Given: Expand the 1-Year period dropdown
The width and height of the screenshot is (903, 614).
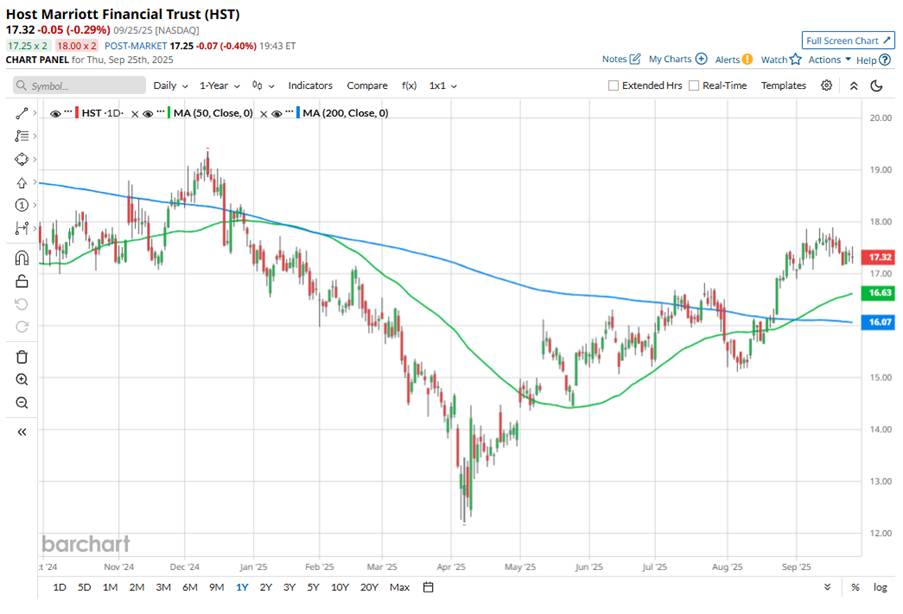Looking at the screenshot, I should 219,86.
